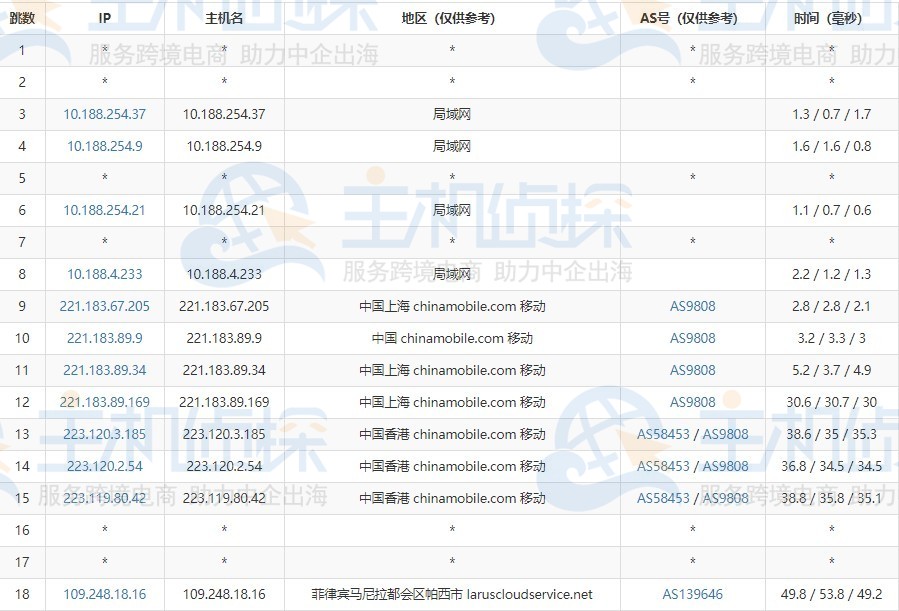The width and height of the screenshot is (899, 611).
Task: Open IP link 221.183.89.169
Action: (x=104, y=402)
